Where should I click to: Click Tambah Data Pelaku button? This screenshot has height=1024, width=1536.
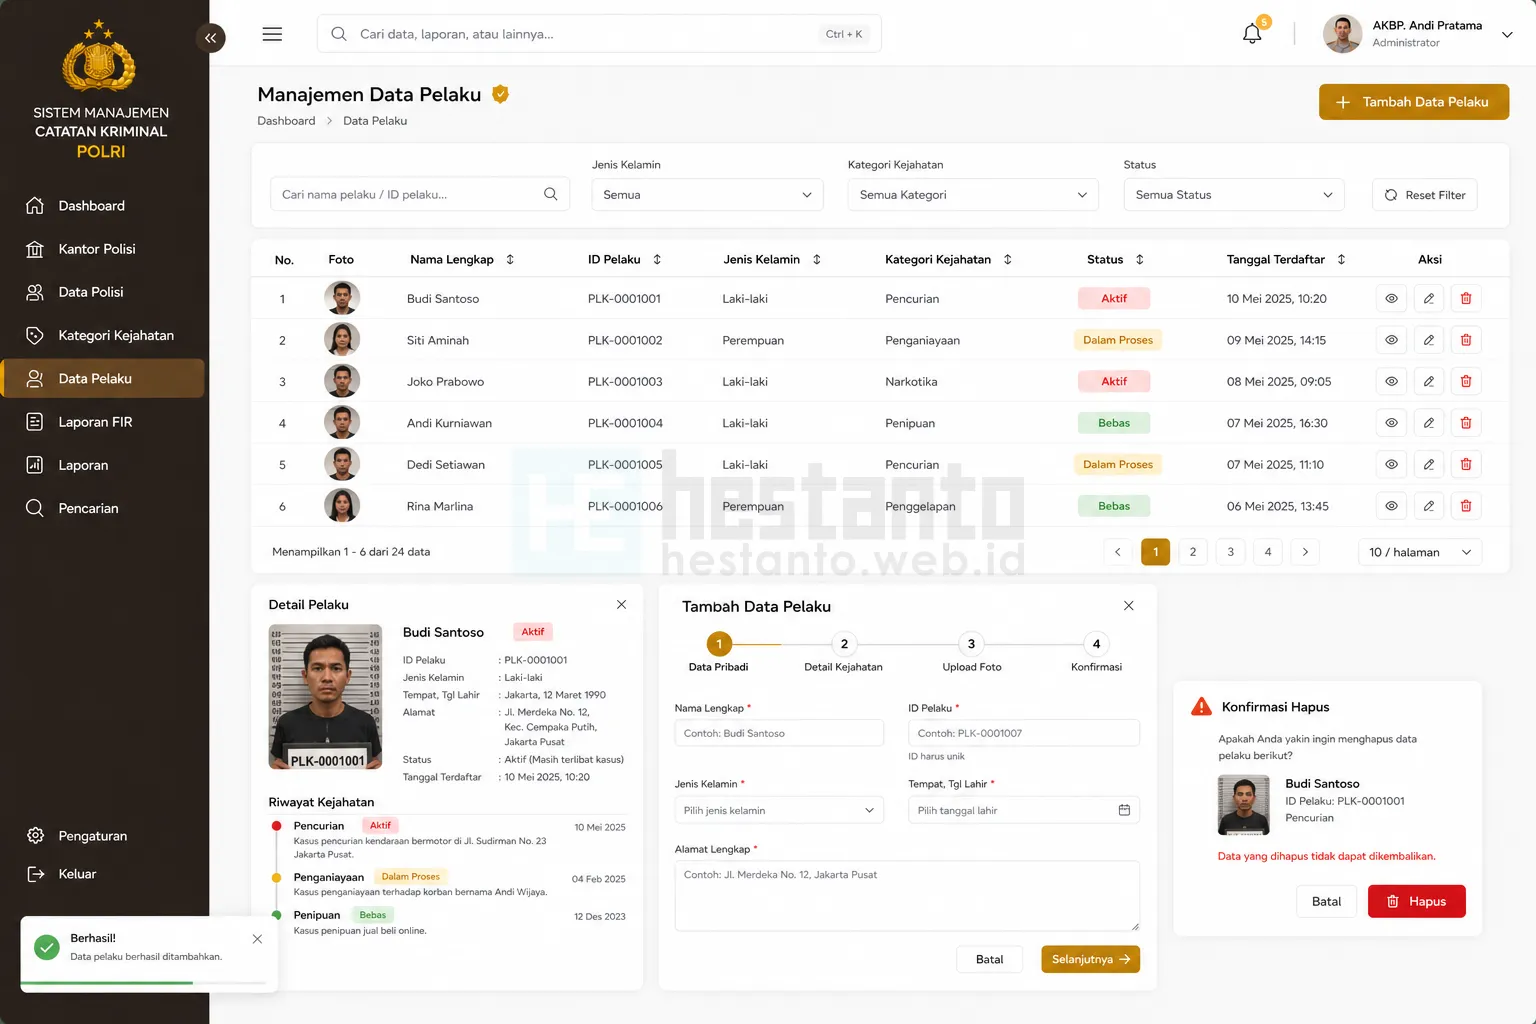click(1414, 102)
